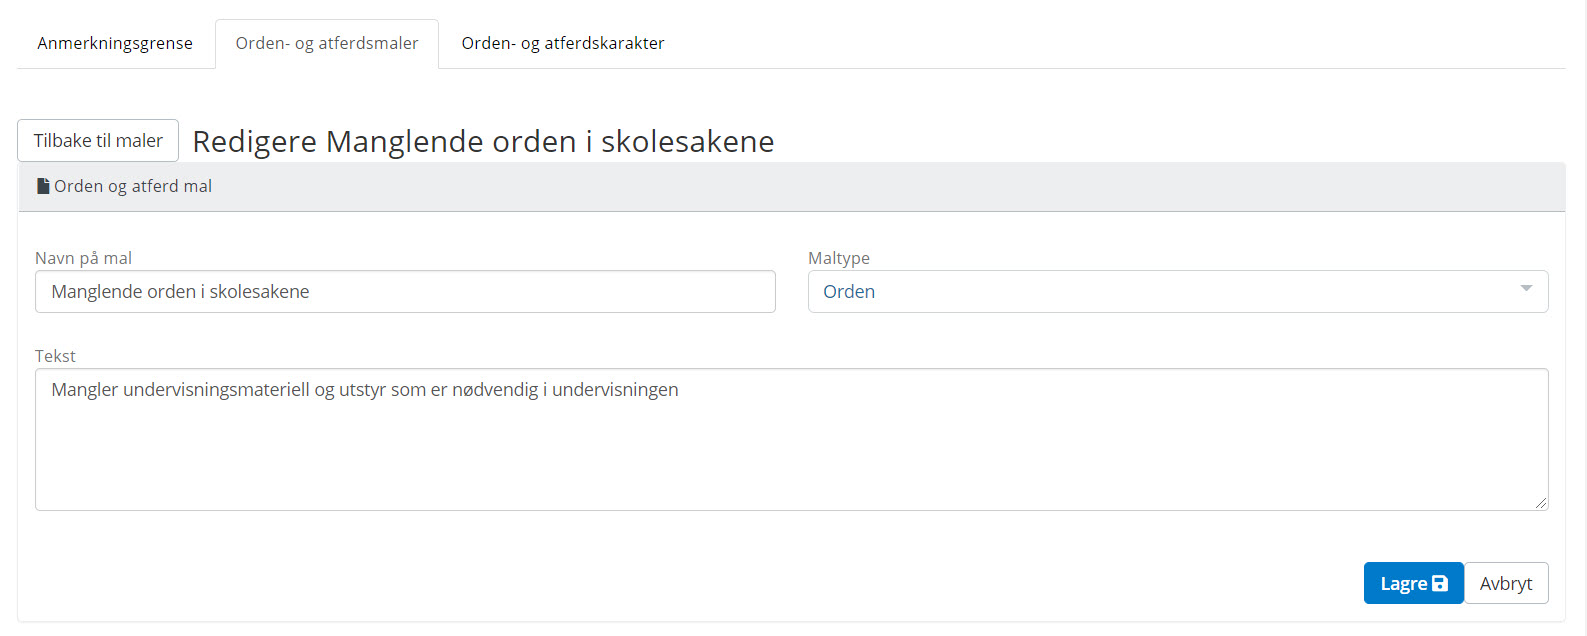This screenshot has width=1587, height=636.
Task: Switch to the Orden- og atferdskarakter tab
Action: (563, 43)
